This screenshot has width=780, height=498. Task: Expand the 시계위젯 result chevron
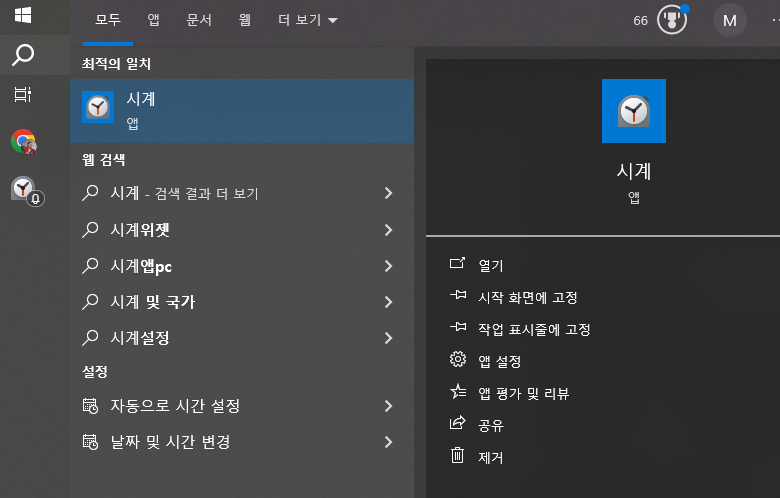tap(389, 229)
